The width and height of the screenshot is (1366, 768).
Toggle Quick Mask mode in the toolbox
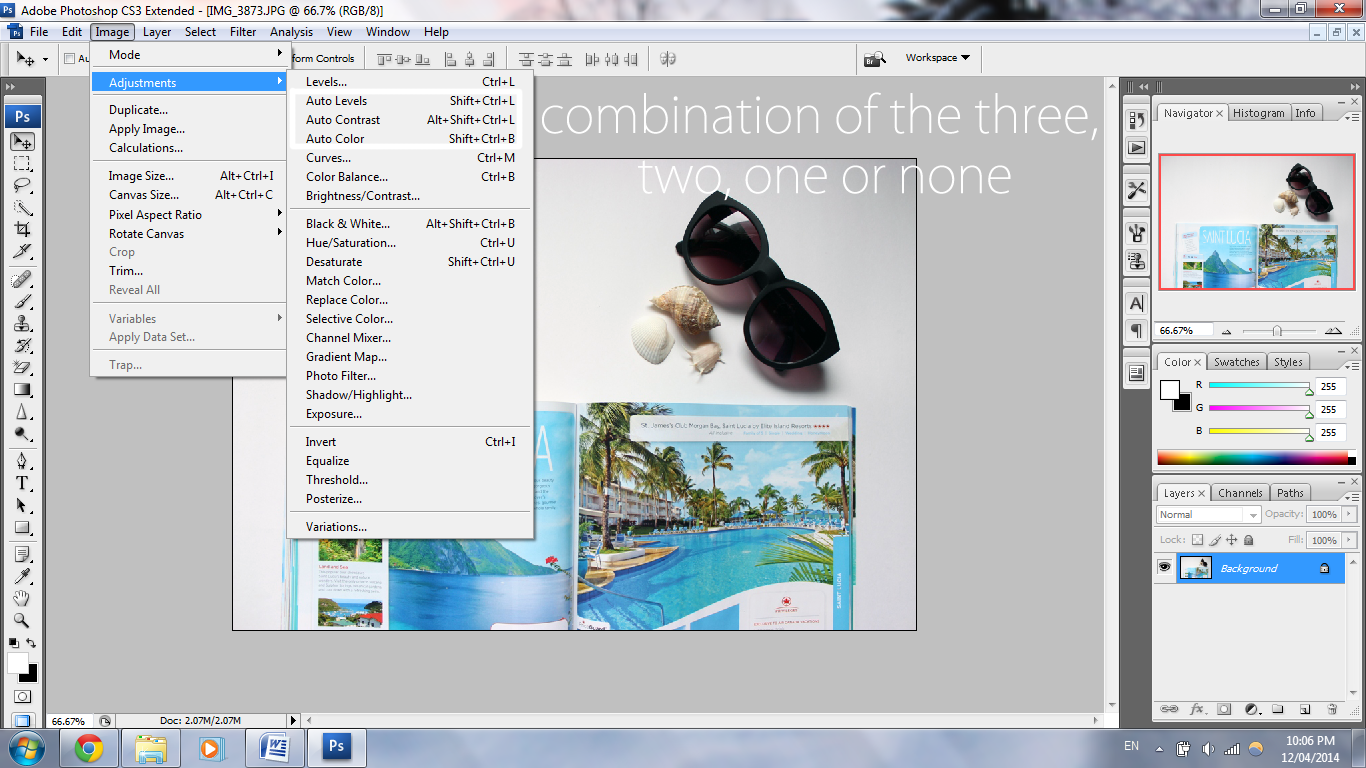(x=22, y=696)
